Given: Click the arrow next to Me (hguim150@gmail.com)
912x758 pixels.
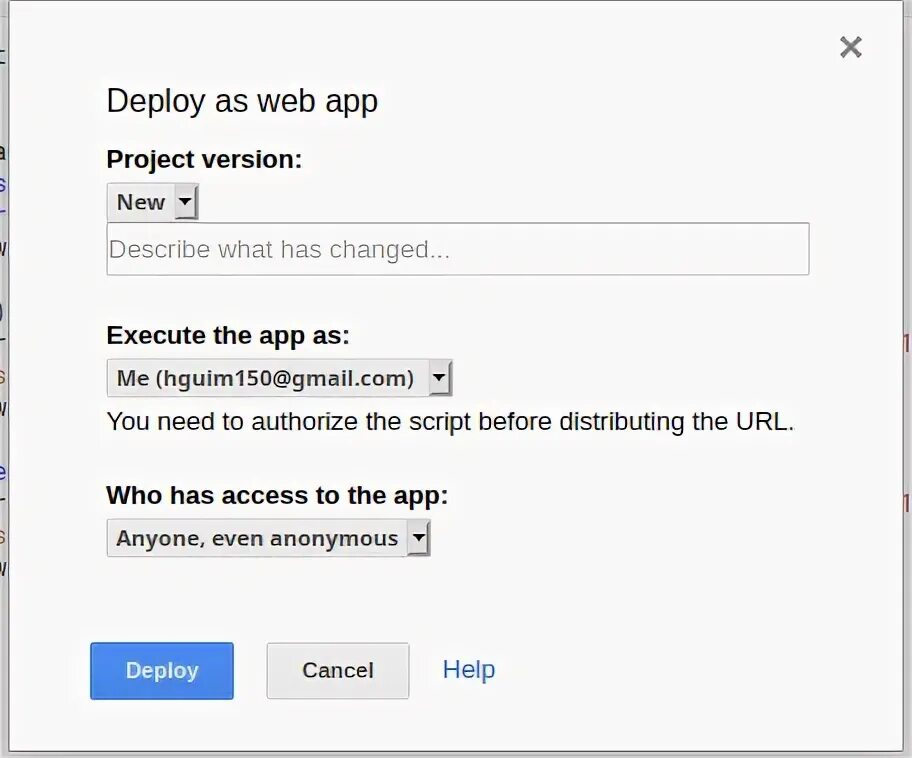Looking at the screenshot, I should point(440,378).
